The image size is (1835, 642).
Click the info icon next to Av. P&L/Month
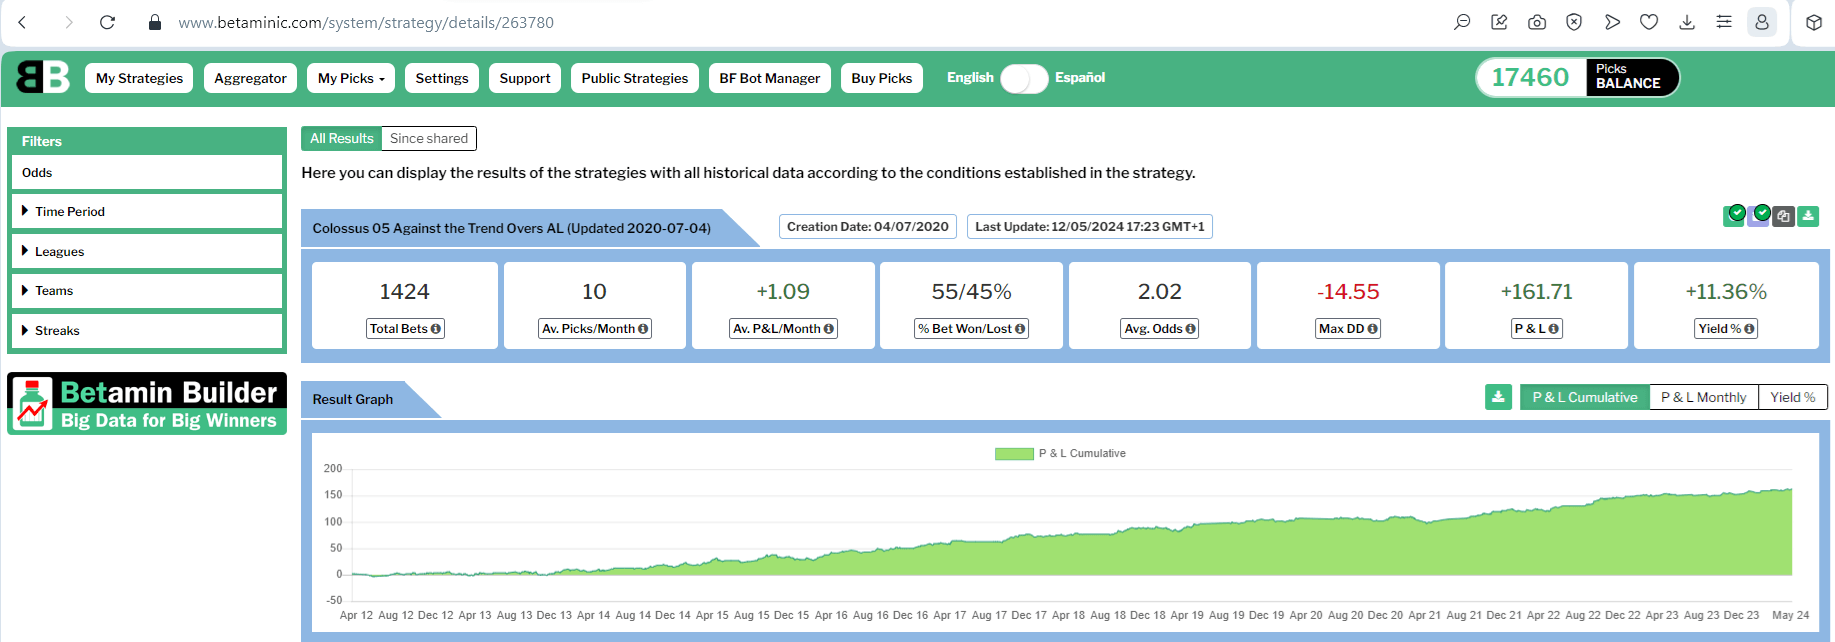(x=829, y=329)
